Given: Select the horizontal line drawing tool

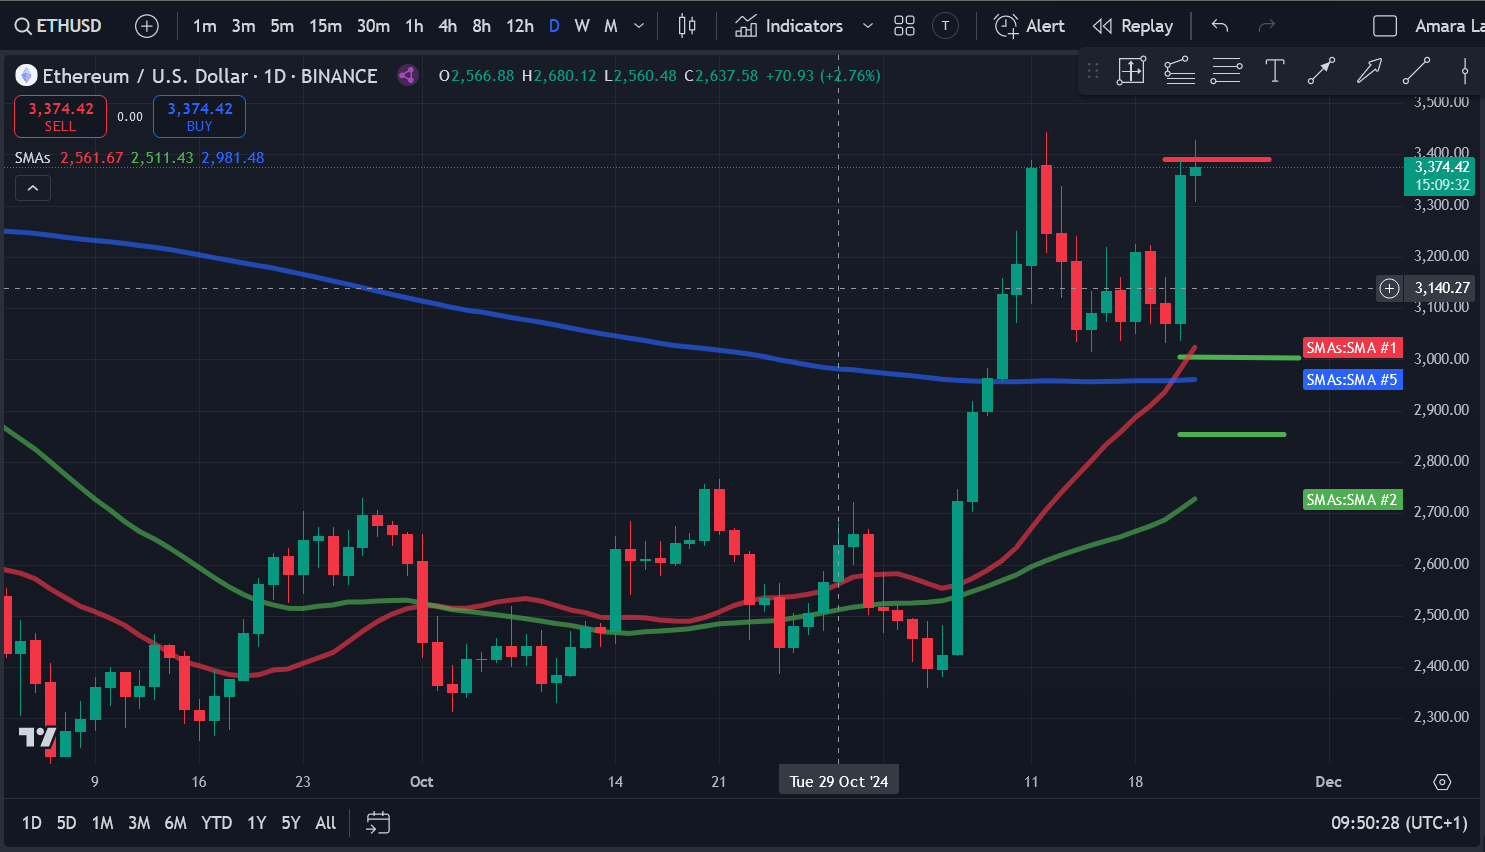Looking at the screenshot, I should click(1226, 71).
